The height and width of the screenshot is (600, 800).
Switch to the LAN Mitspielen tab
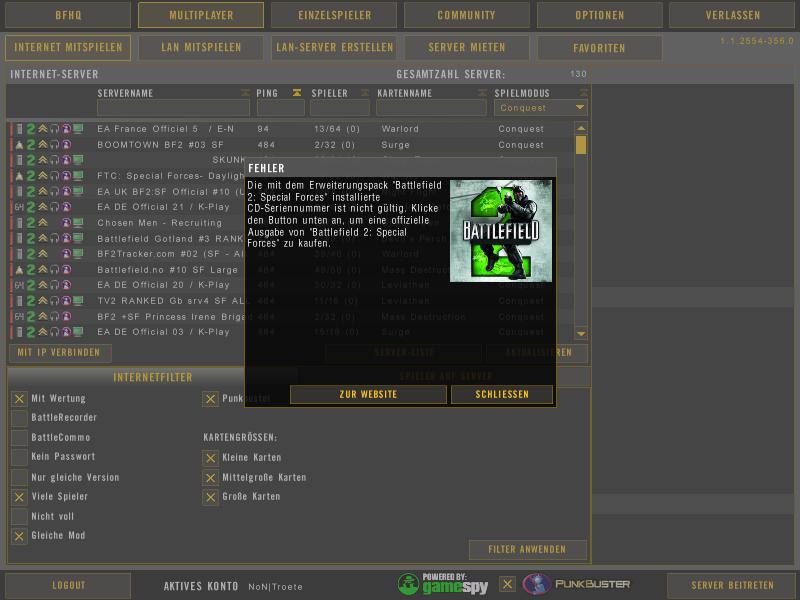click(201, 47)
